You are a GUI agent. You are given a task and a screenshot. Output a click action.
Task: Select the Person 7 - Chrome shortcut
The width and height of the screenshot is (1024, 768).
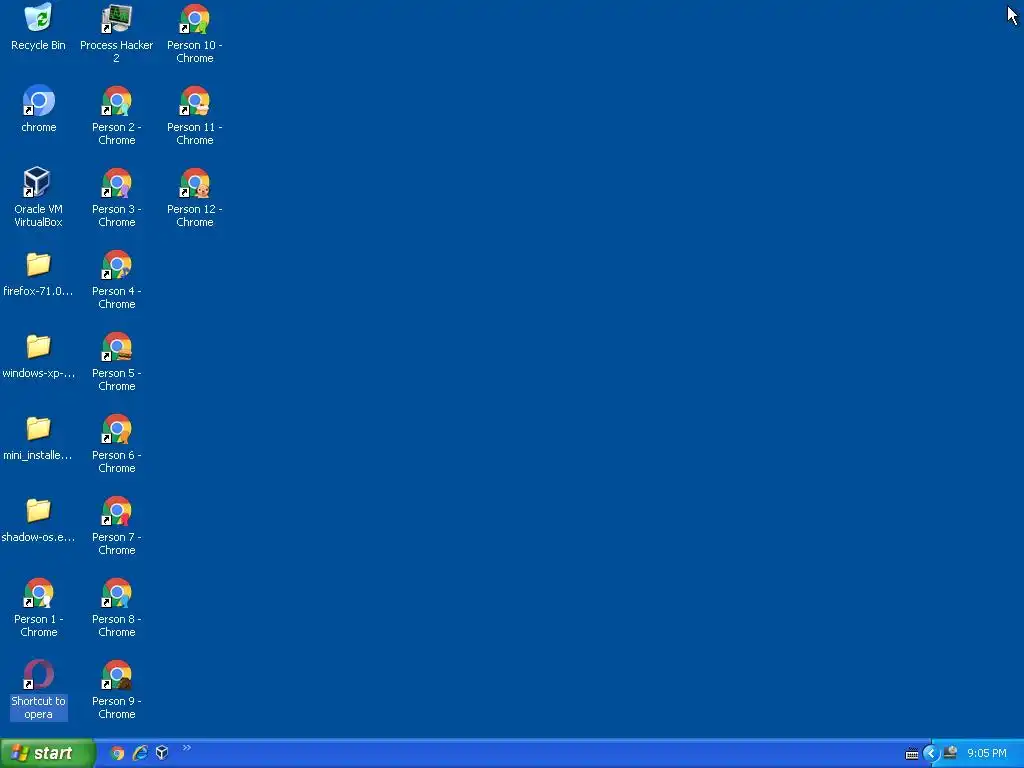[x=116, y=525]
